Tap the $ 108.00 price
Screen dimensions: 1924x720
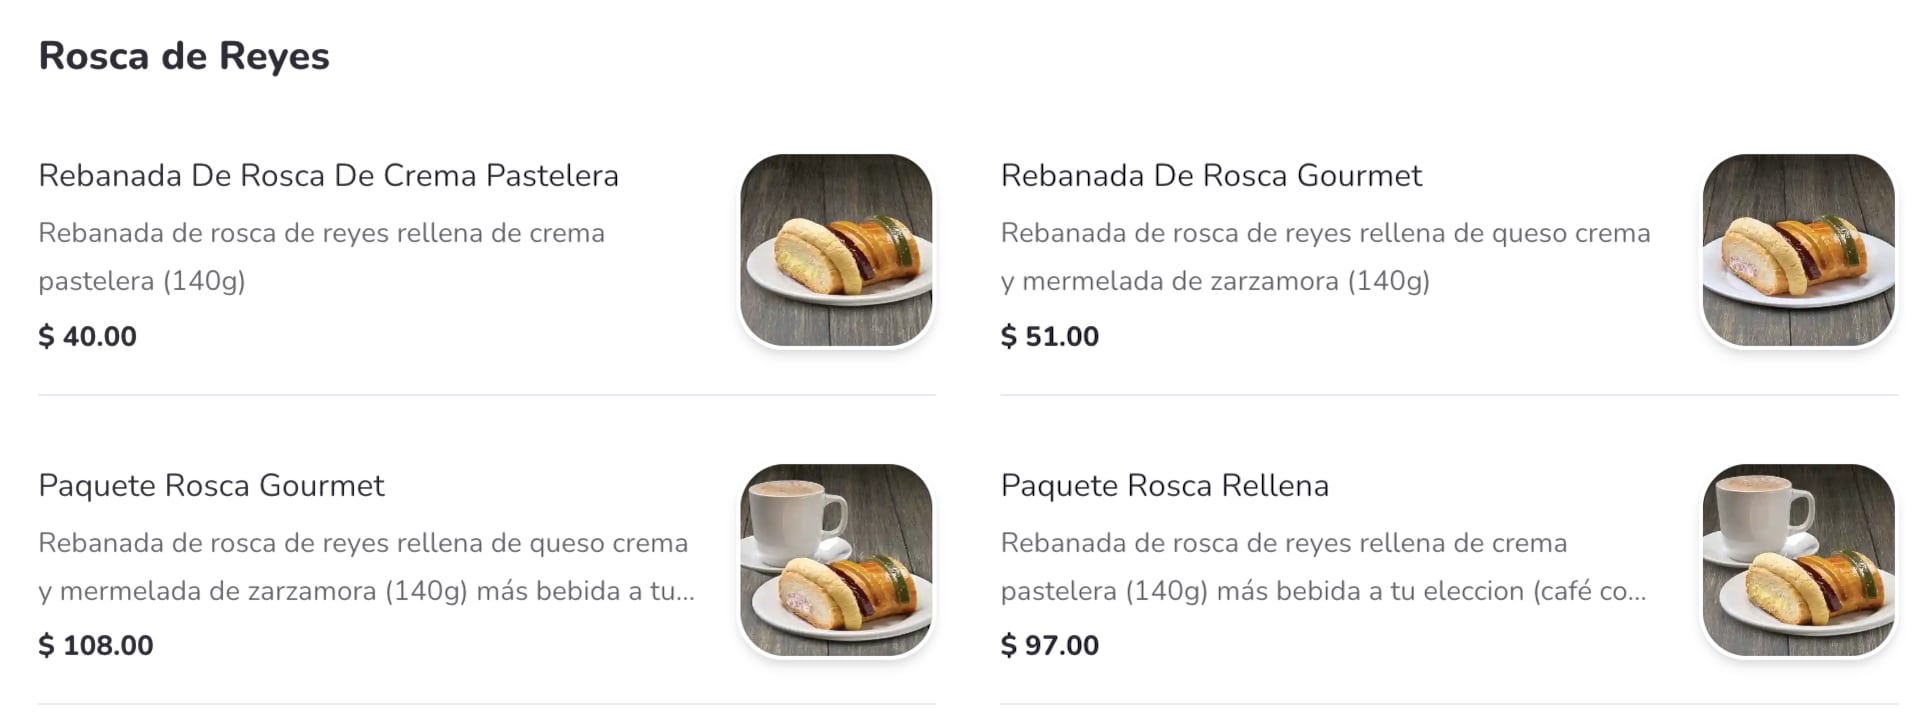coord(96,646)
